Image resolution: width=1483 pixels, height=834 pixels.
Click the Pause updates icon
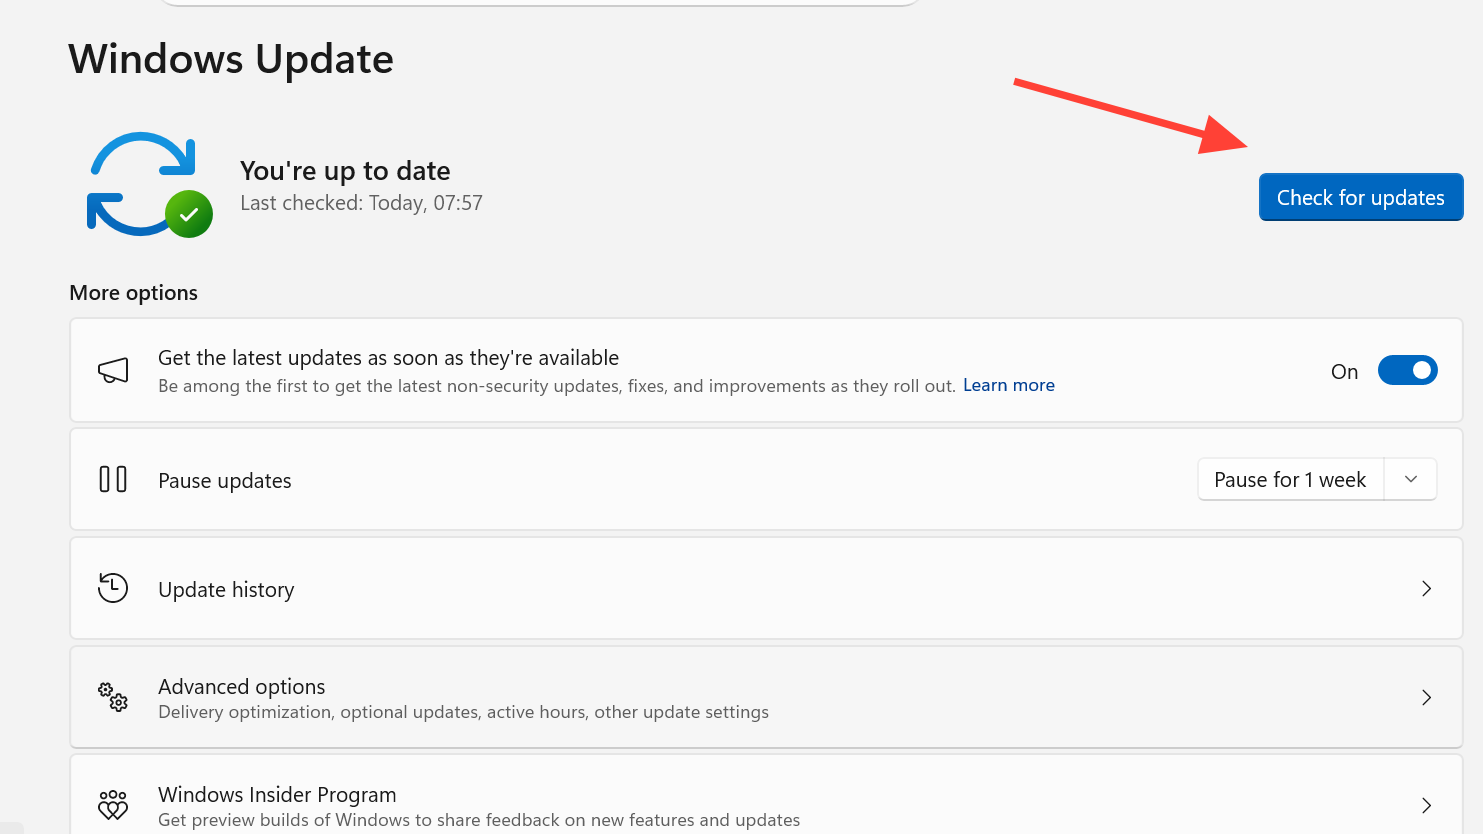113,479
